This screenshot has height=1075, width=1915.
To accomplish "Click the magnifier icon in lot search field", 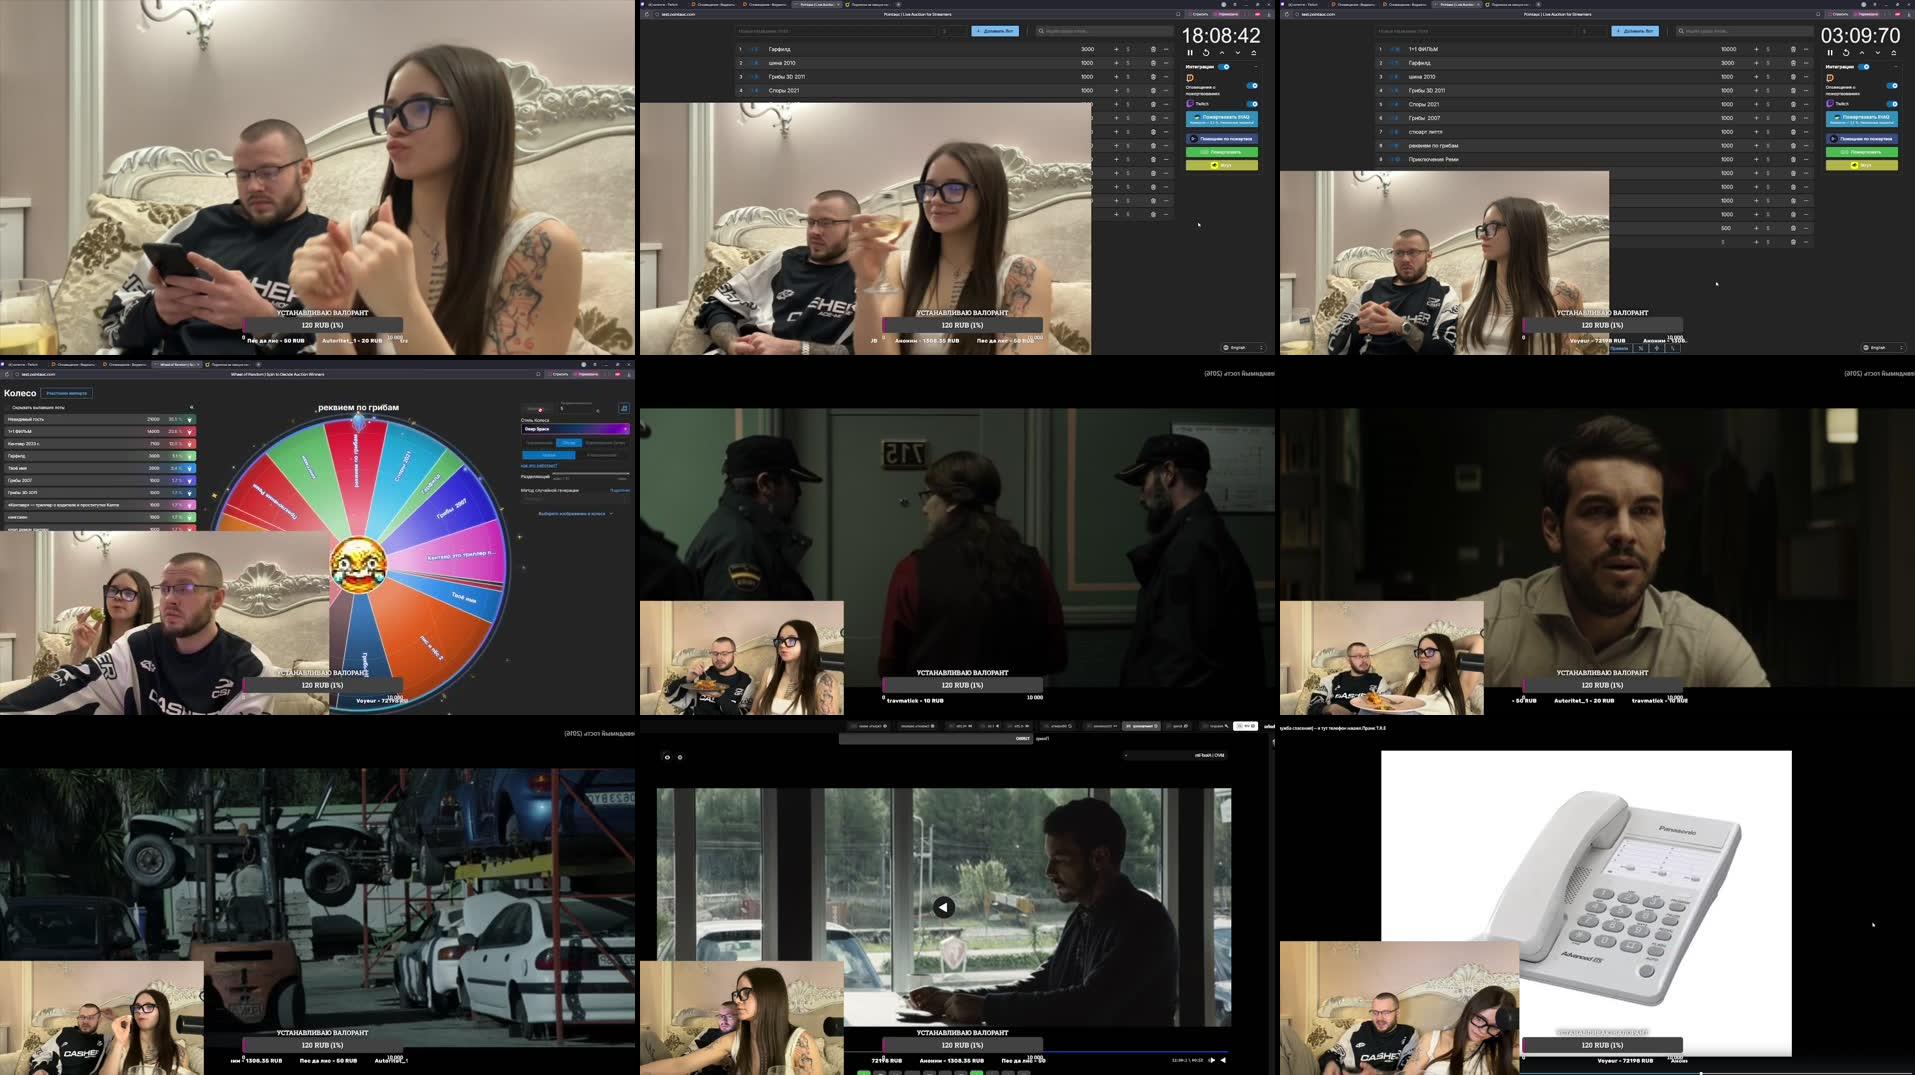I will point(1041,30).
